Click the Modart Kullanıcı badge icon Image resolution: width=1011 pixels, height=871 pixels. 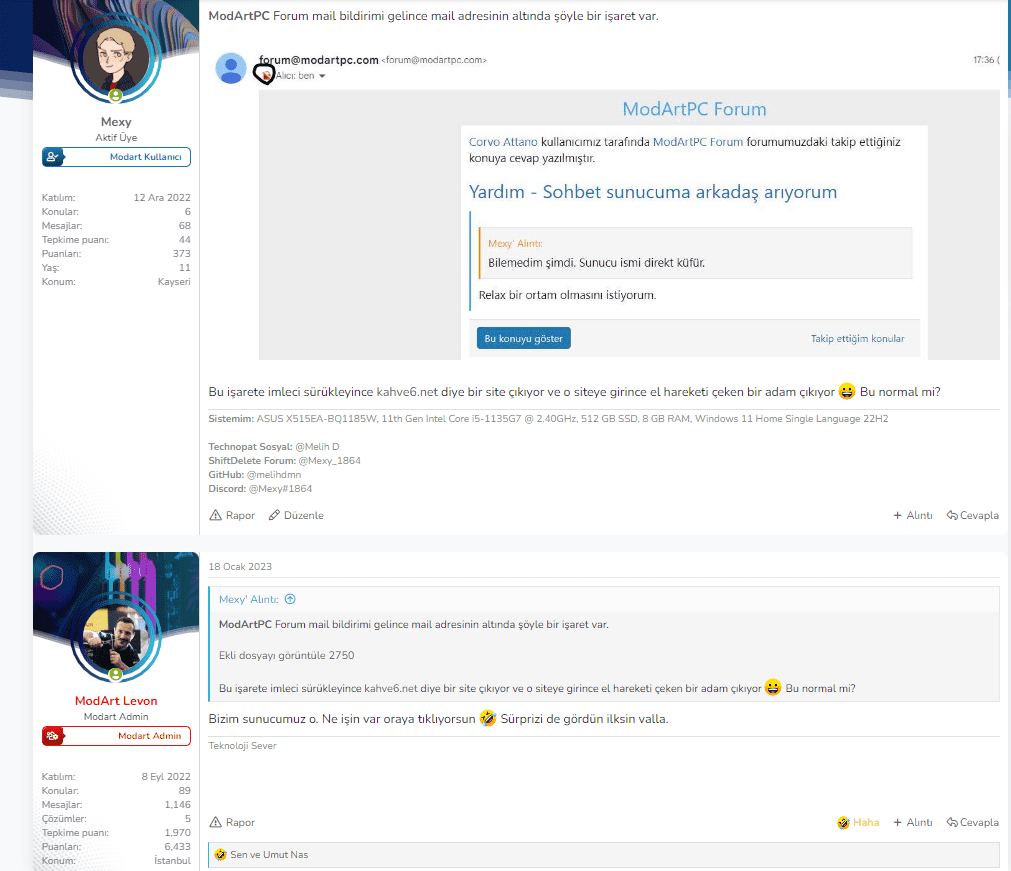pyautogui.click(x=53, y=157)
